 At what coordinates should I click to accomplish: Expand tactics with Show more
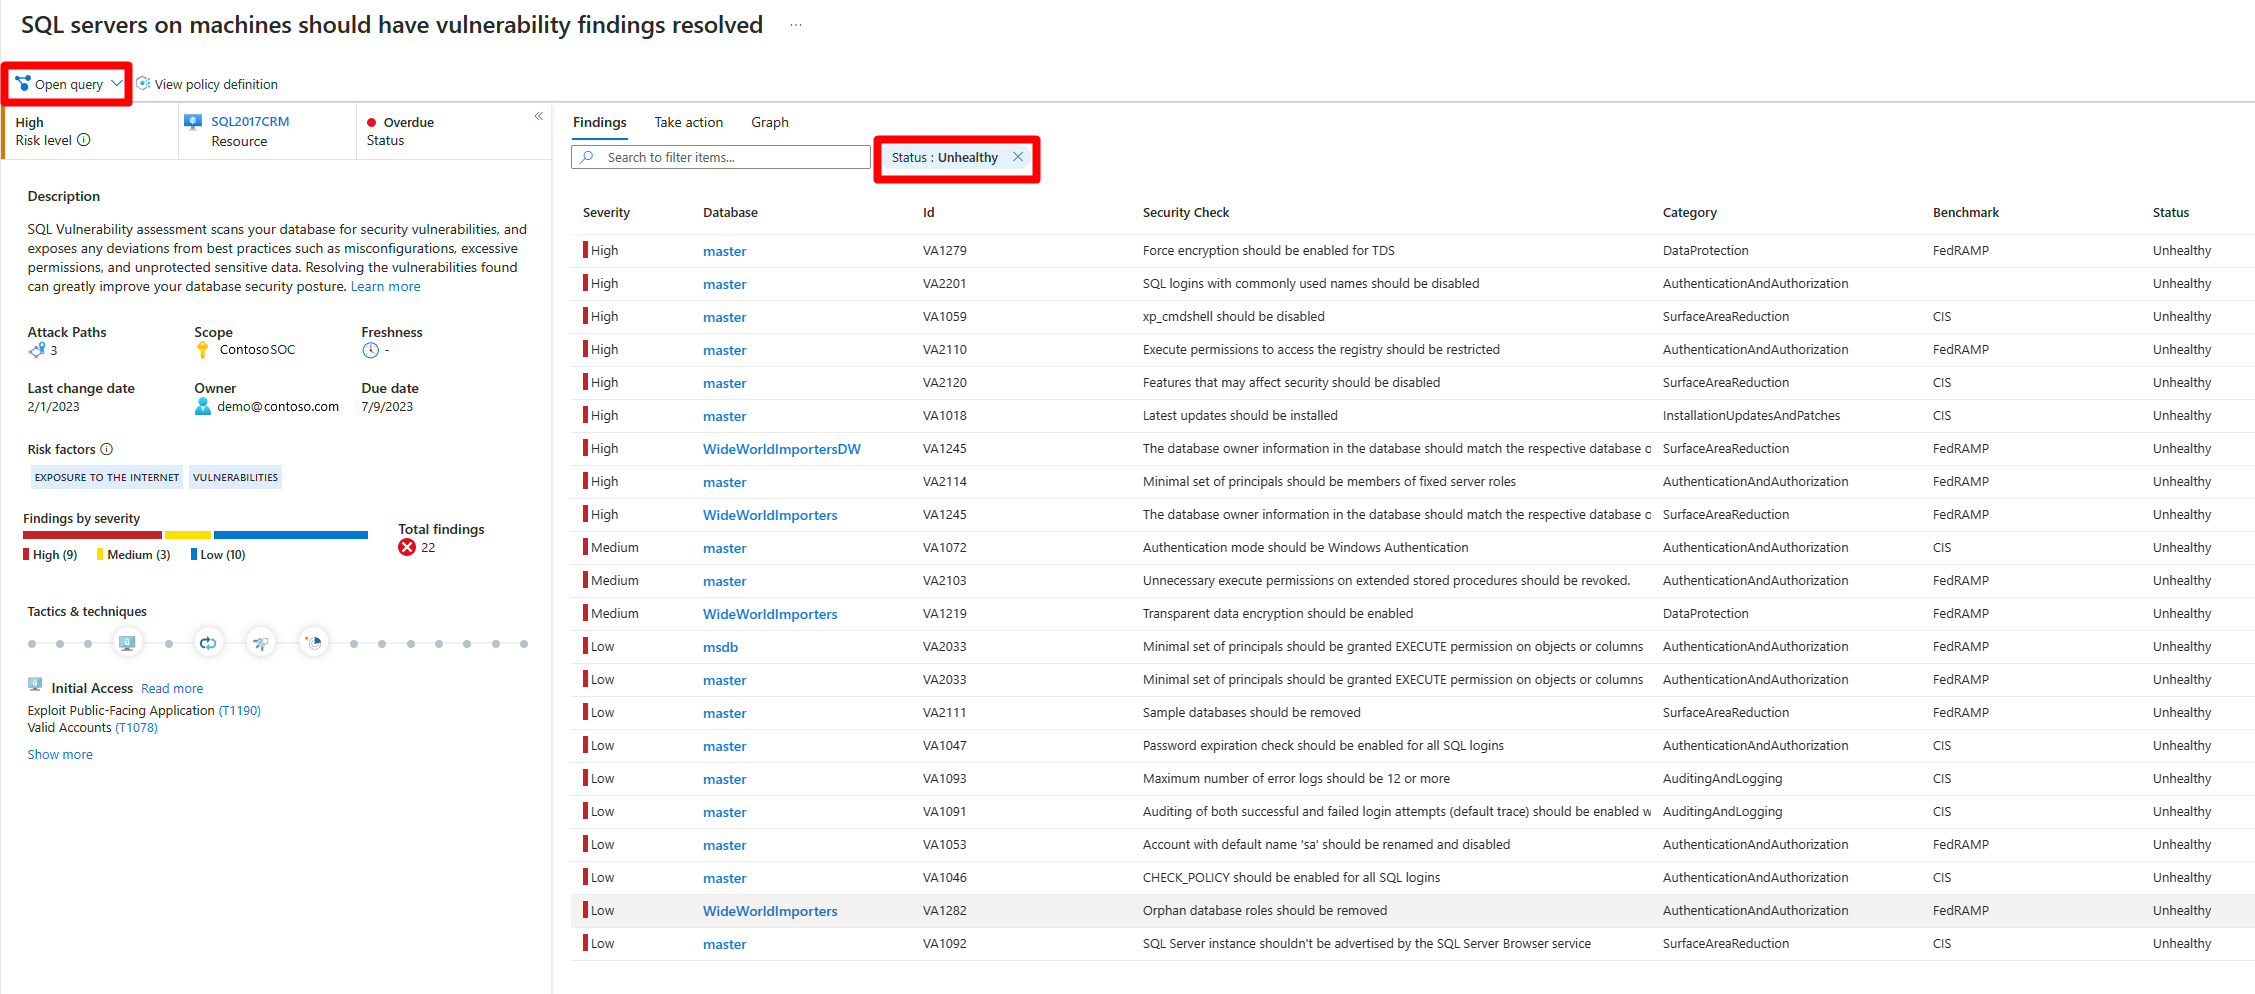pyautogui.click(x=60, y=754)
